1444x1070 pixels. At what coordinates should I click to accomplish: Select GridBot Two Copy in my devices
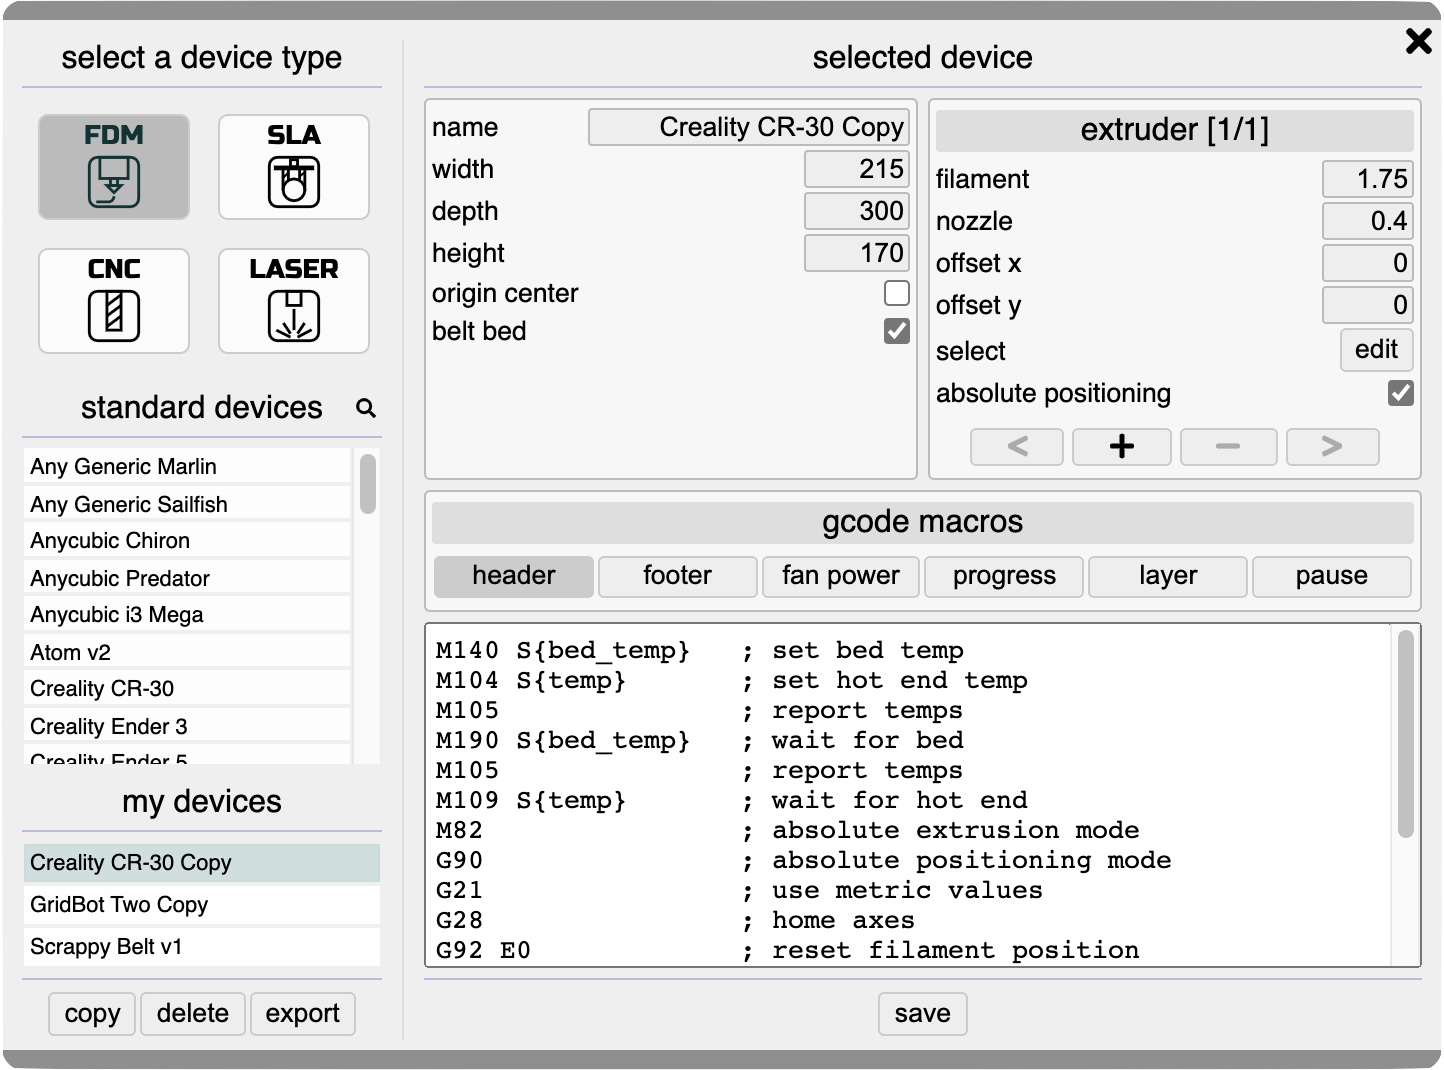click(x=202, y=905)
